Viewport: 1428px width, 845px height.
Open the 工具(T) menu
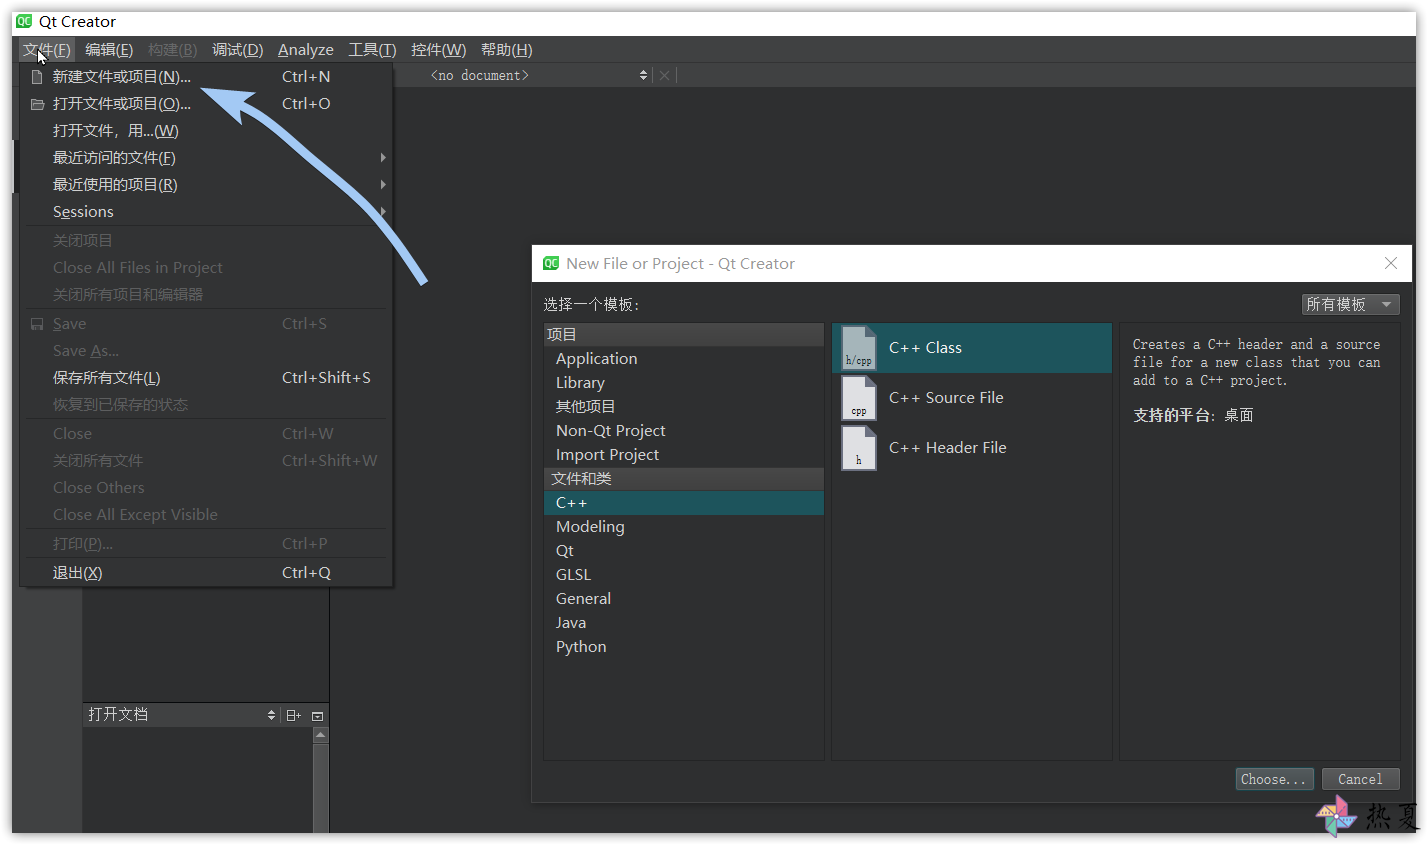(372, 50)
